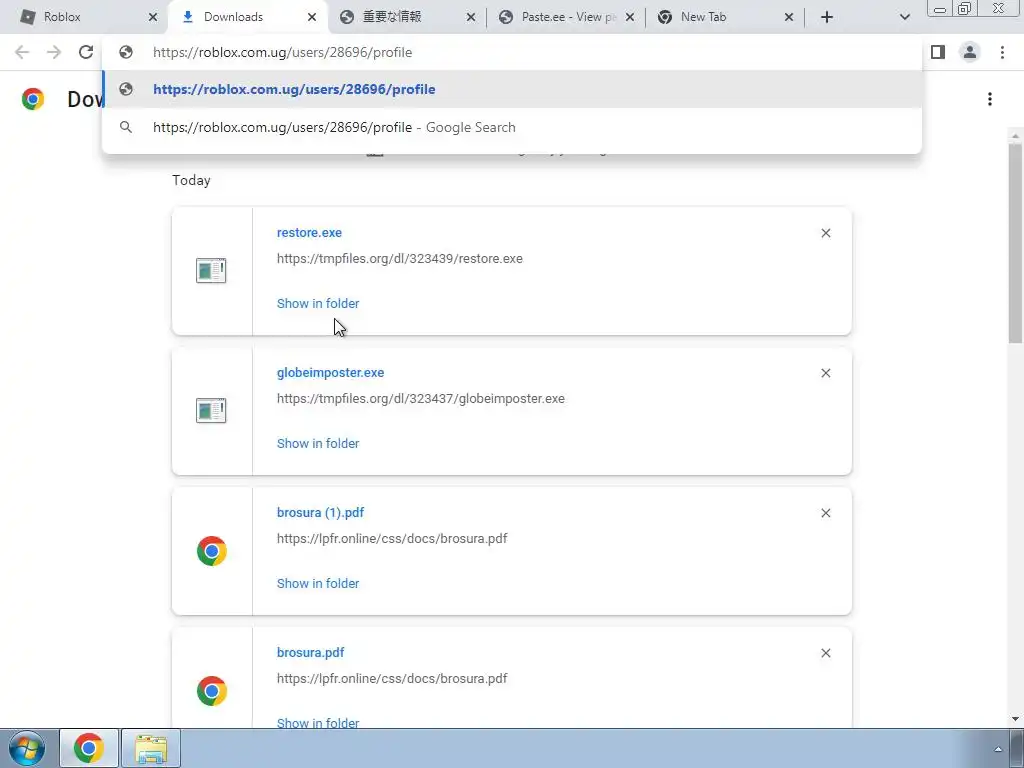The height and width of the screenshot is (768, 1024).
Task: Go forward to next page
Action: coord(54,52)
